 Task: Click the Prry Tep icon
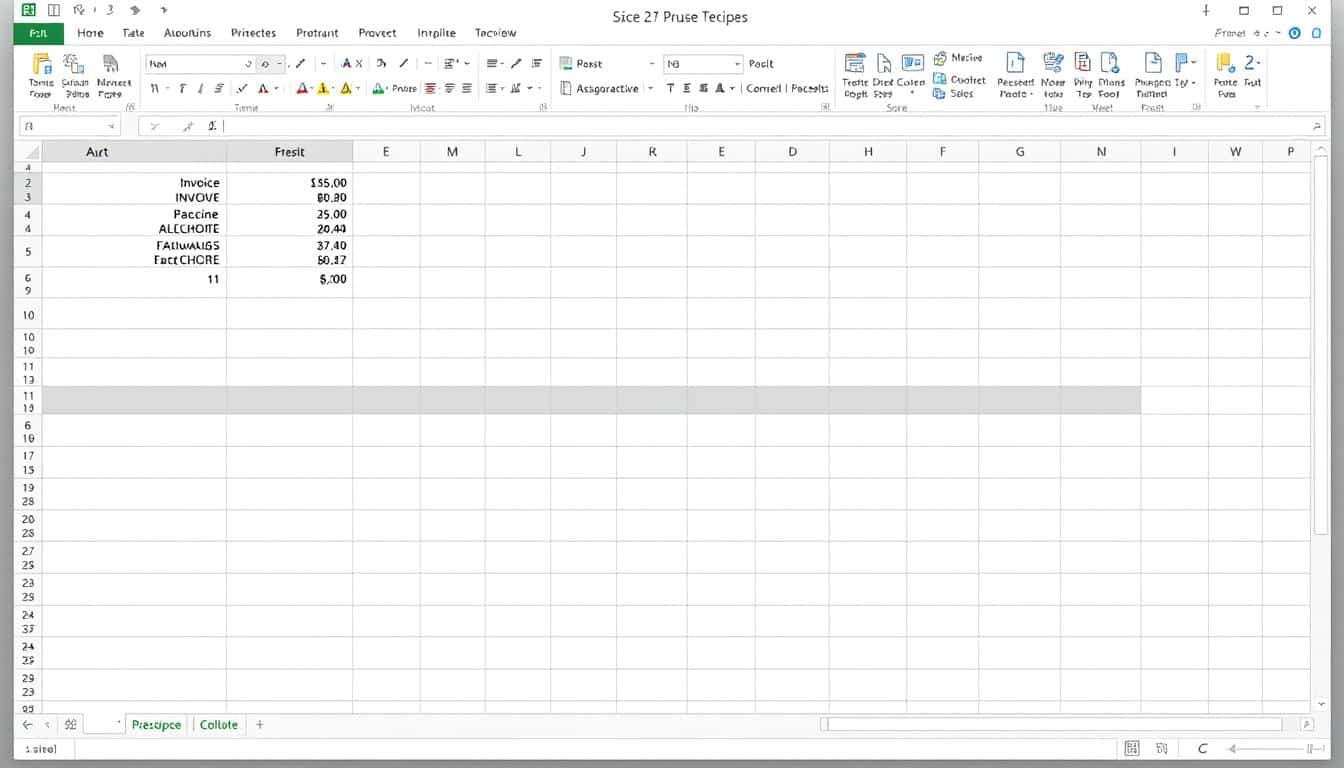pos(1083,64)
